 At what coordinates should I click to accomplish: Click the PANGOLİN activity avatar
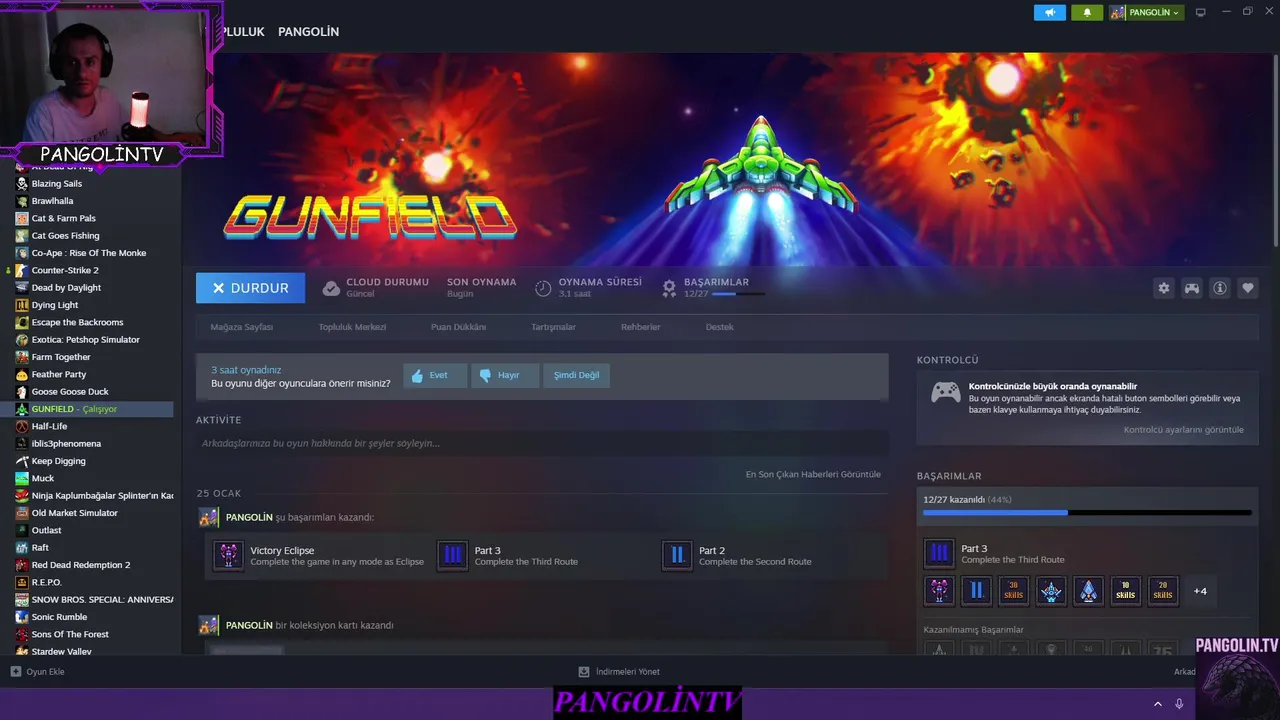point(208,518)
